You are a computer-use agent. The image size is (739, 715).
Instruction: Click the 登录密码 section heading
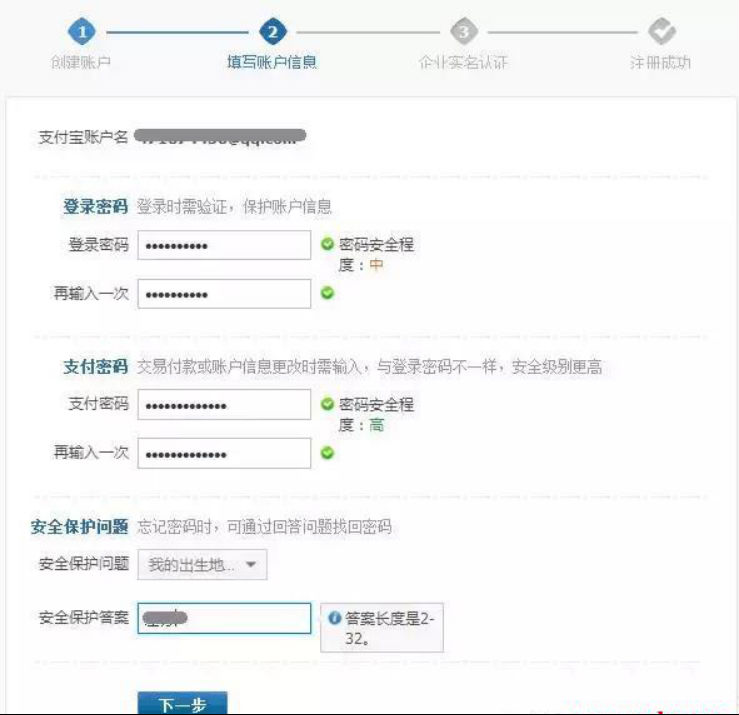pos(96,206)
